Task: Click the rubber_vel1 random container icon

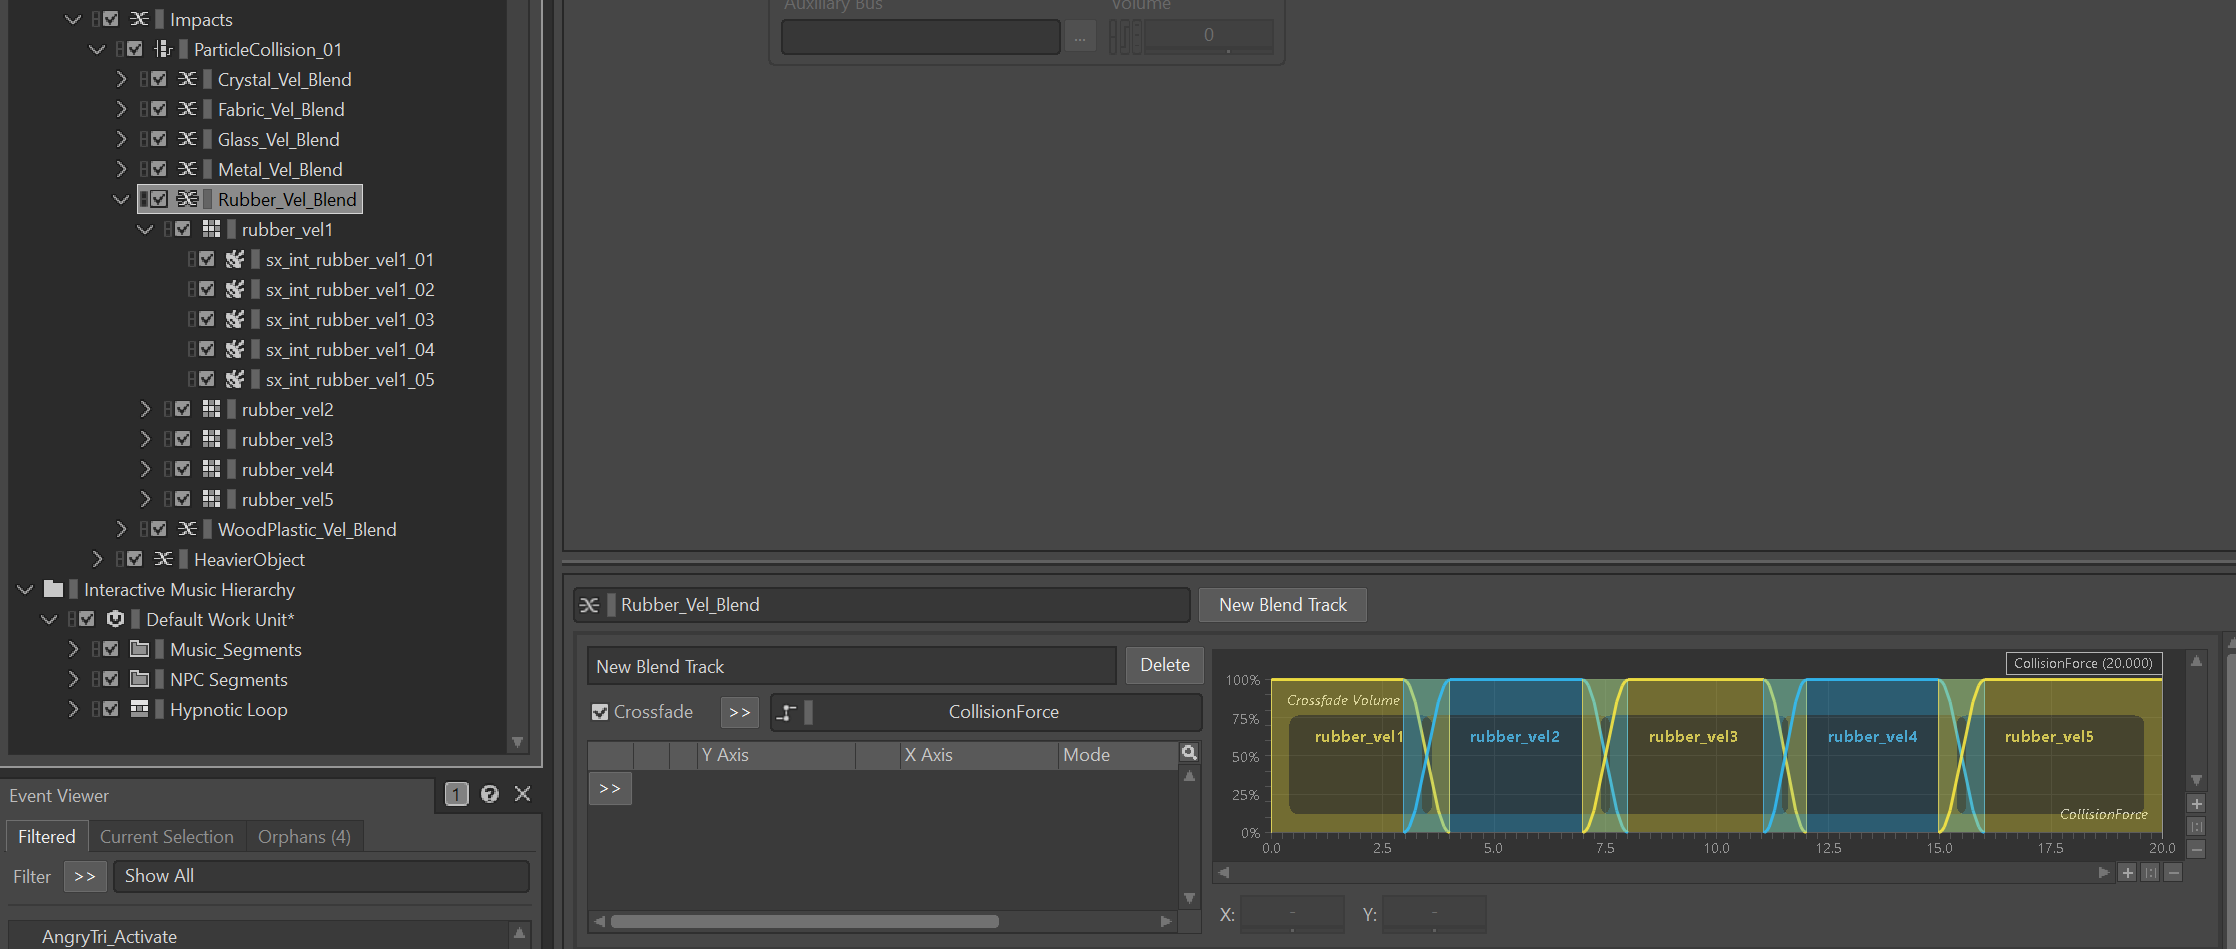Action: click(211, 229)
